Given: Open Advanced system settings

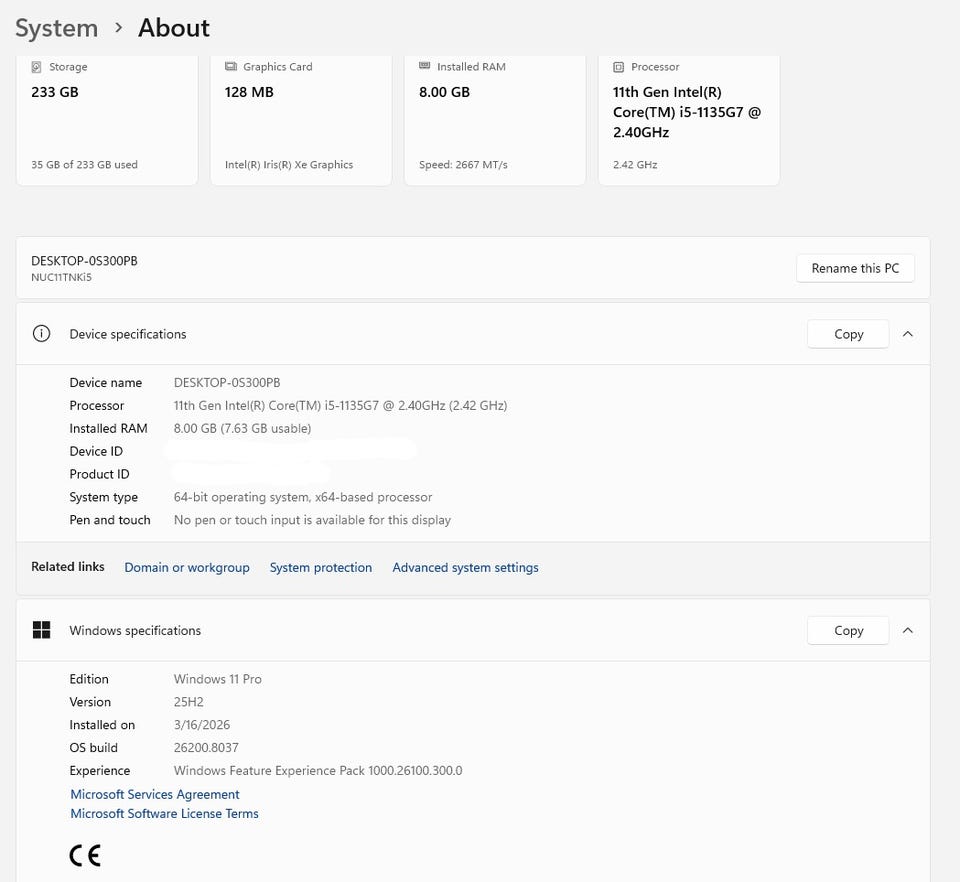Looking at the screenshot, I should pos(465,567).
